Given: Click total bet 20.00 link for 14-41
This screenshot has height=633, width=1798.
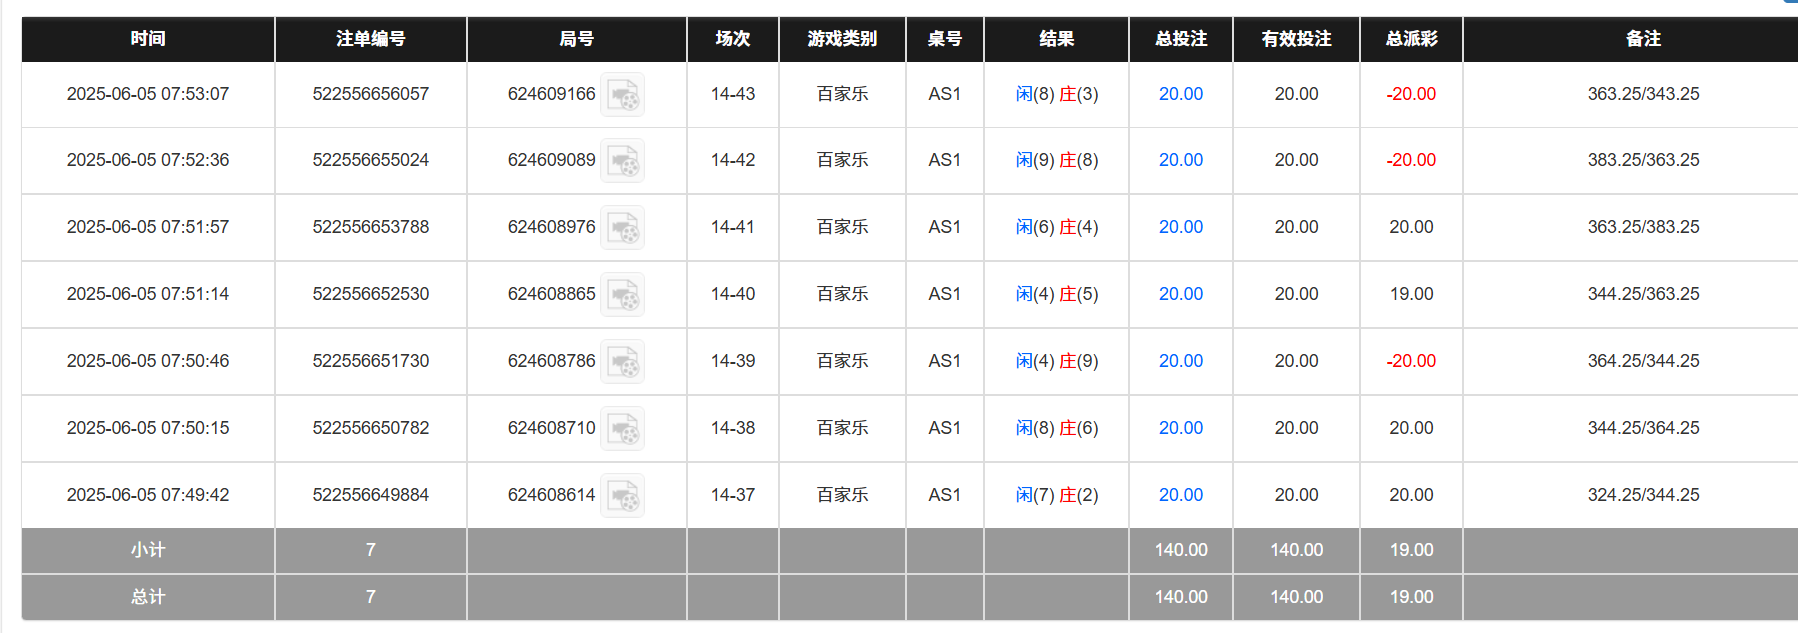Looking at the screenshot, I should tap(1180, 227).
